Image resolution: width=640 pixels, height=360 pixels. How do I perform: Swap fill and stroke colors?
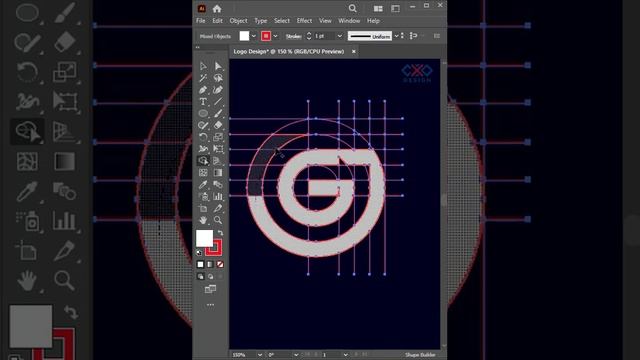[220, 233]
